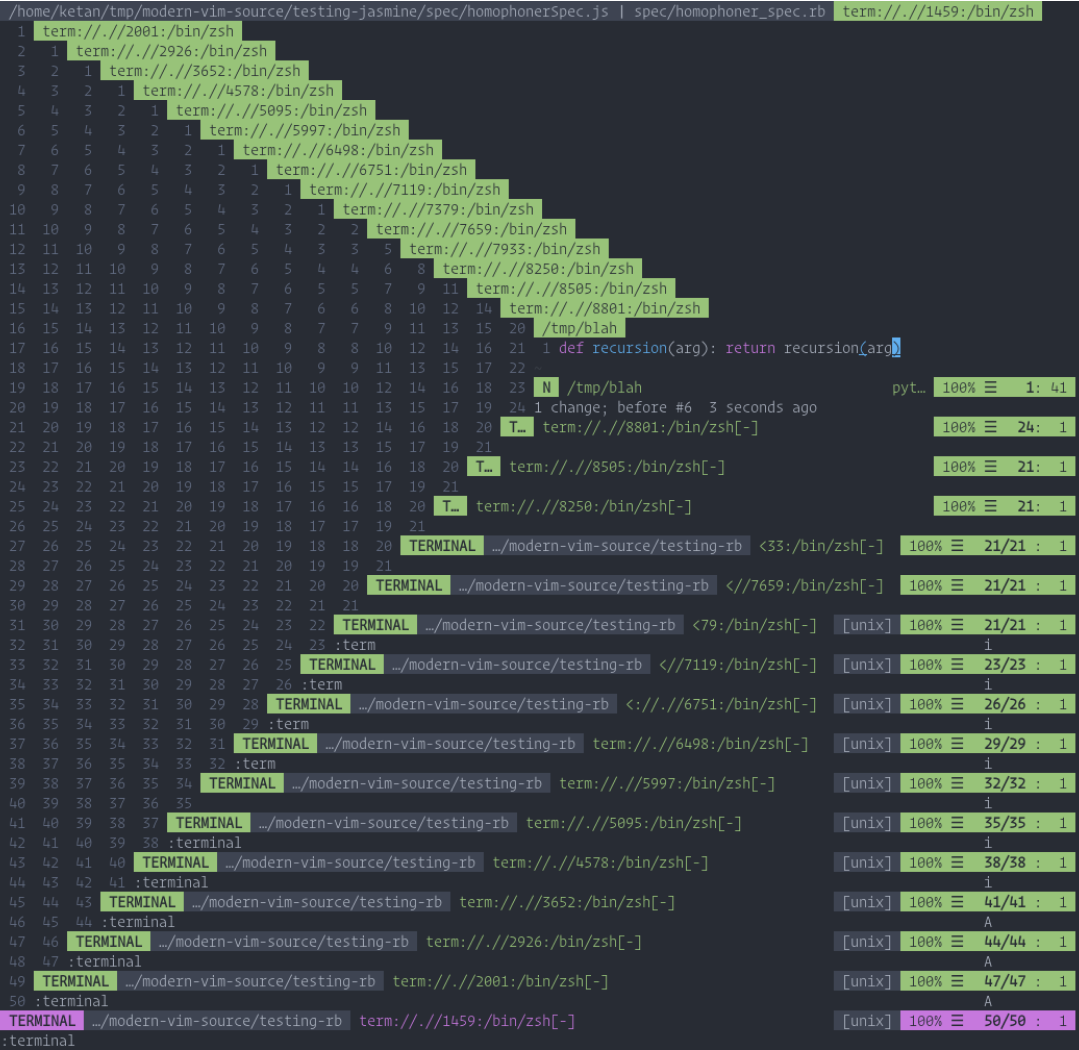1079x1050 pixels.
Task: Select the term://.//2001:/bin/zsh tab label
Action: pyautogui.click(x=138, y=31)
